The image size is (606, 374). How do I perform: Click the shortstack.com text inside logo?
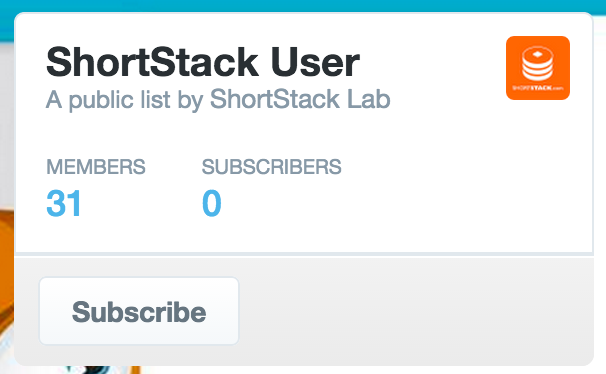tap(538, 88)
